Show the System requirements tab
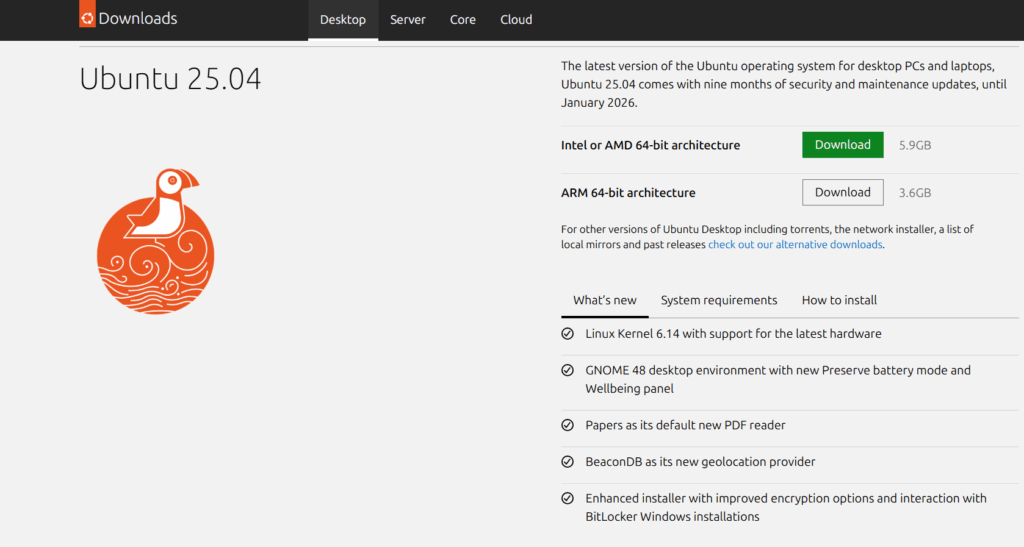This screenshot has width=1024, height=547. tap(719, 300)
